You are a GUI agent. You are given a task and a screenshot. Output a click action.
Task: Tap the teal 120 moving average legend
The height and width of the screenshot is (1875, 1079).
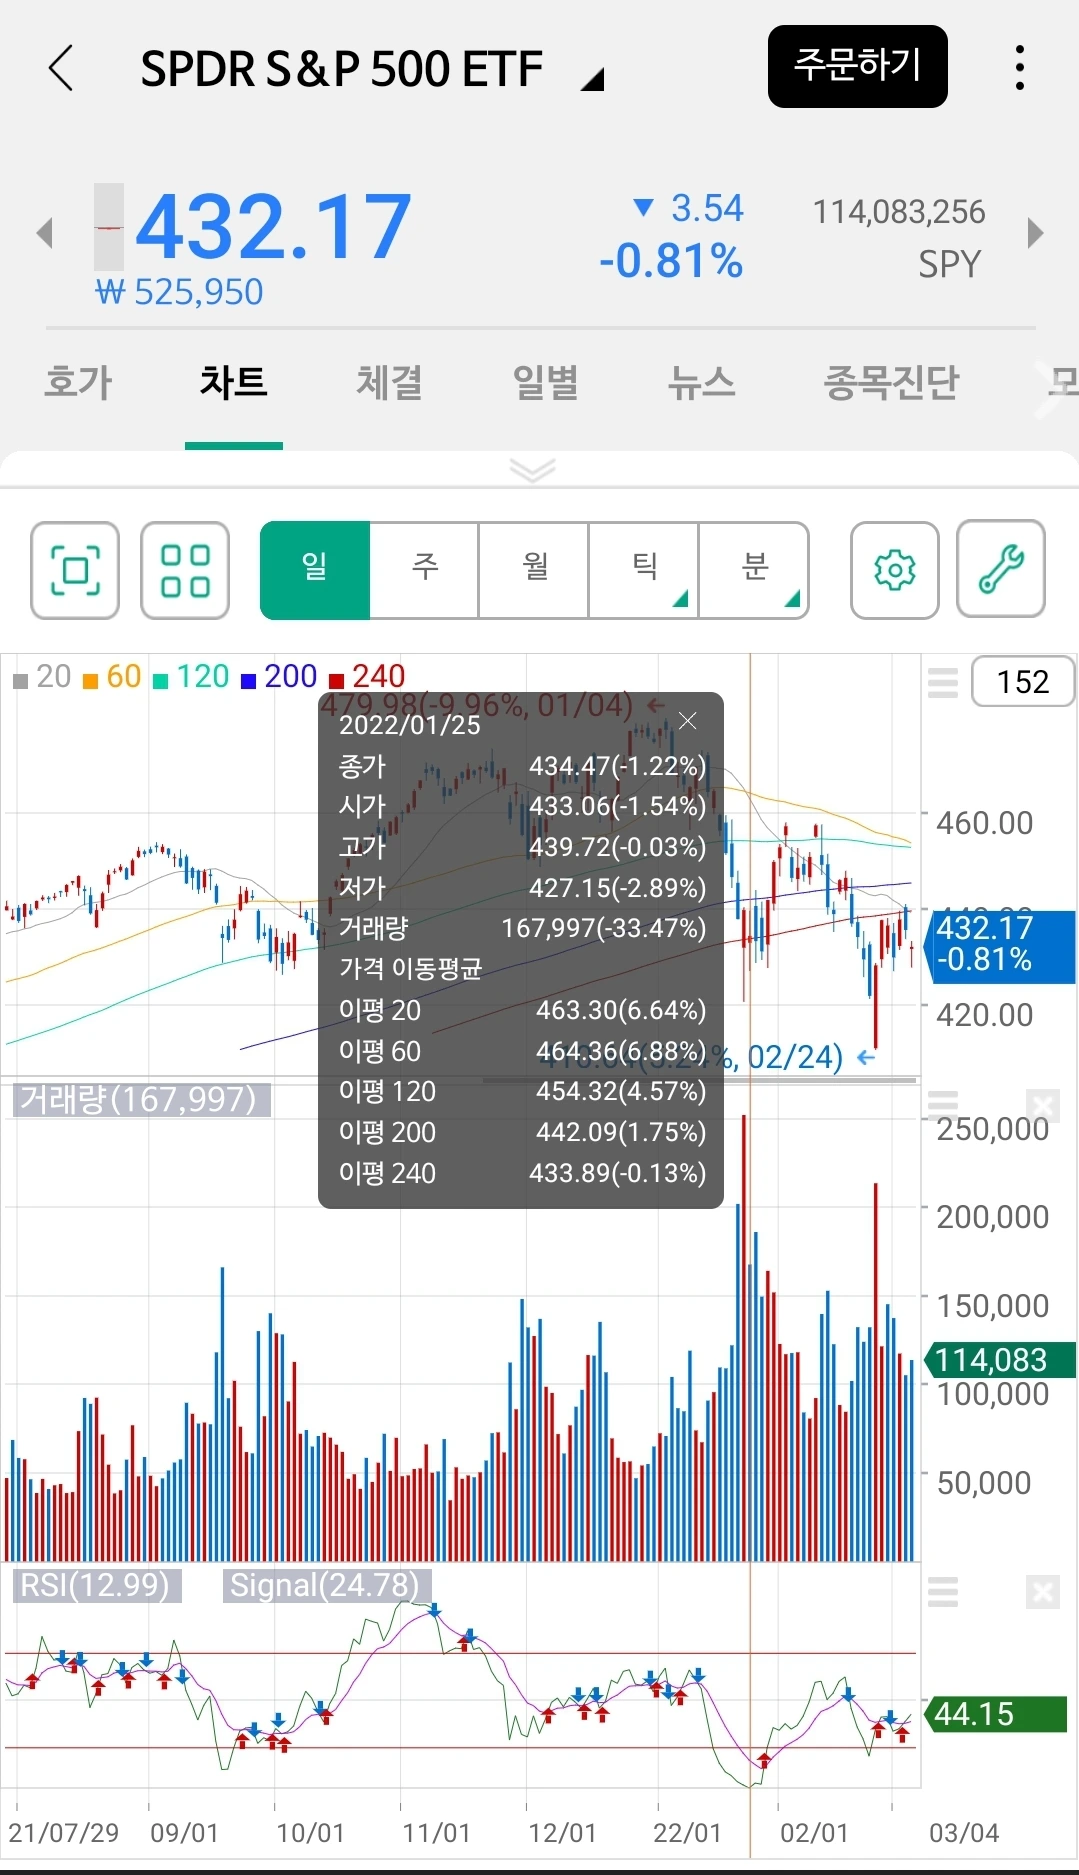[191, 677]
